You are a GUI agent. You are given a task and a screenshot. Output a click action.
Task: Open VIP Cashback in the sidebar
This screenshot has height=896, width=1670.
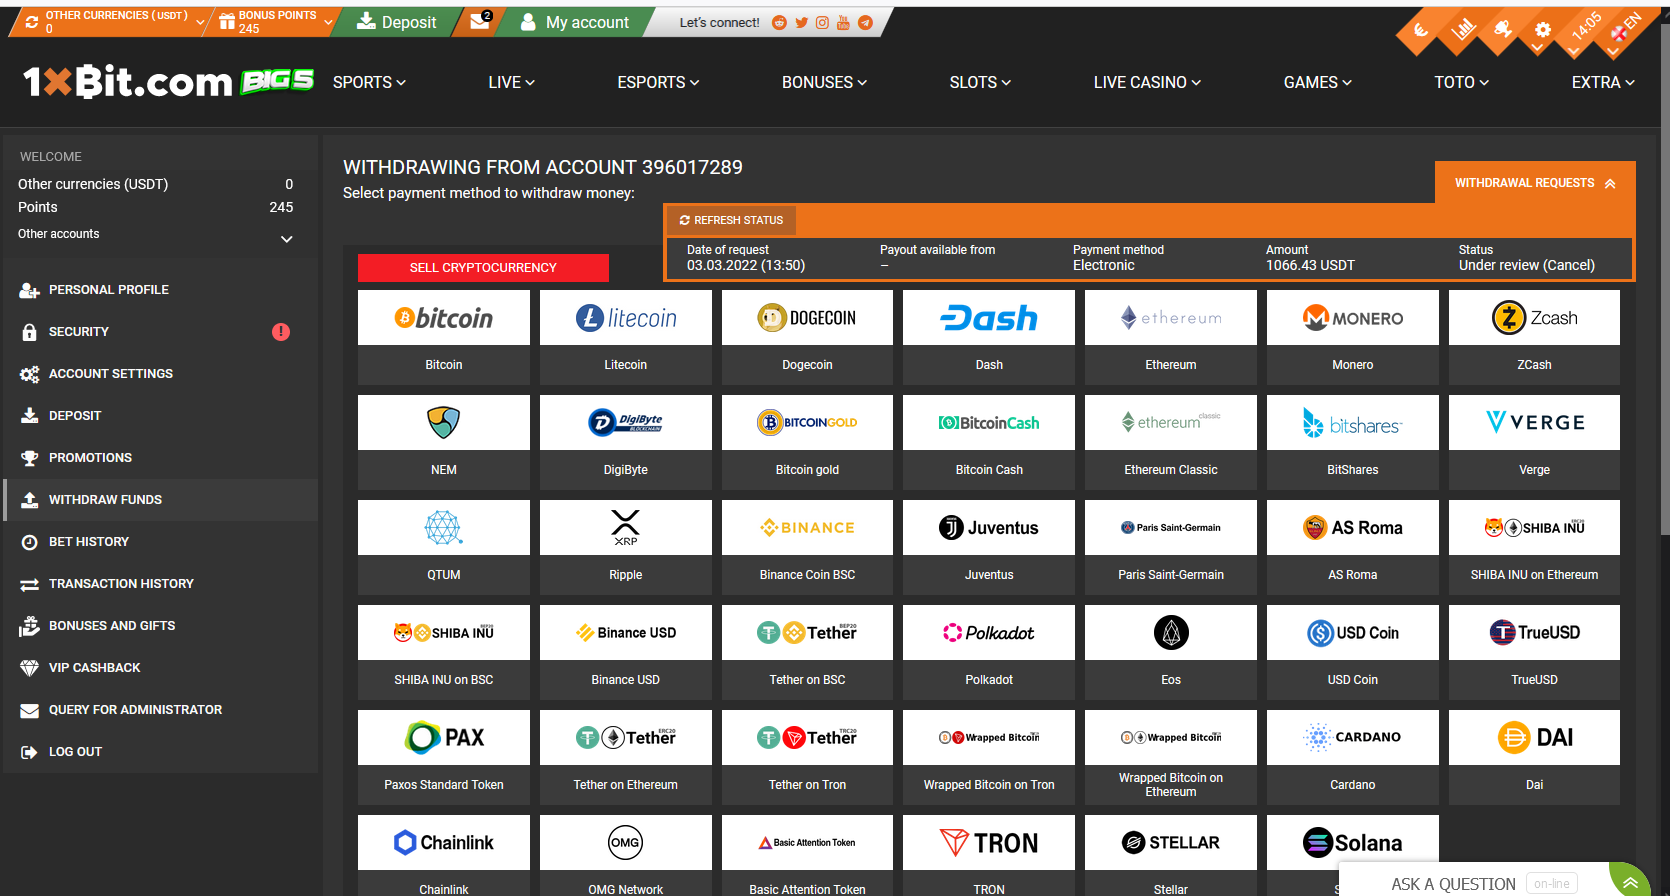tap(161, 668)
